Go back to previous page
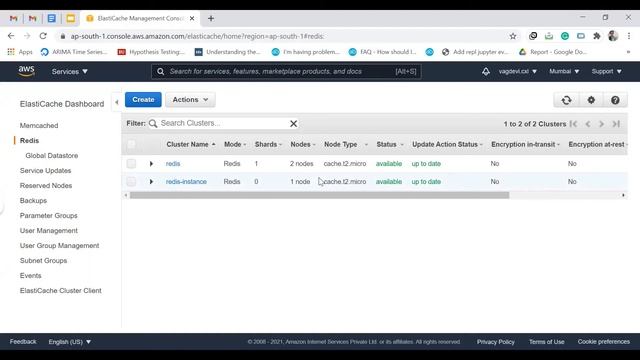640x360 pixels. (11, 36)
